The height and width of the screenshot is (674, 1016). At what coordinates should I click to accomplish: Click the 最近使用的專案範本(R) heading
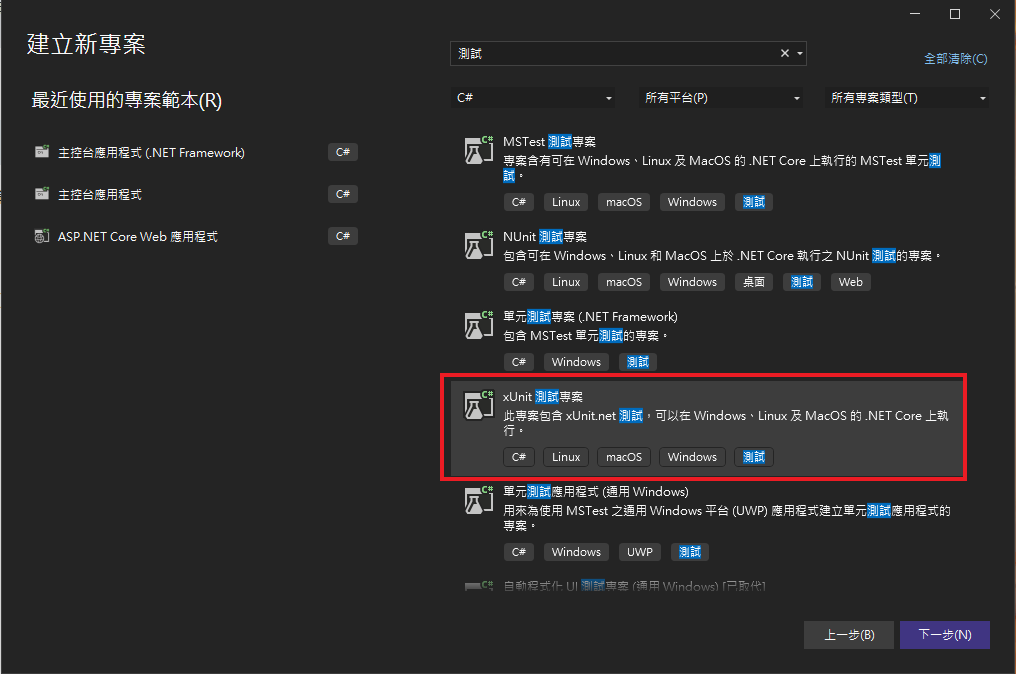pyautogui.click(x=126, y=100)
